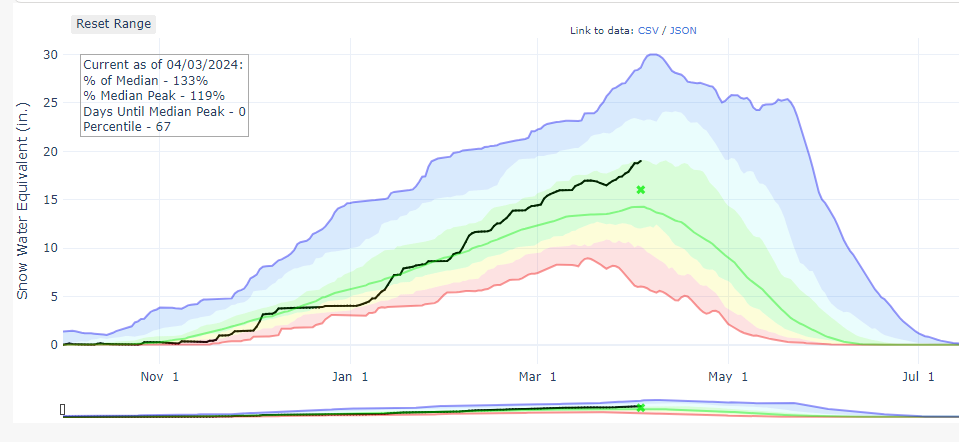Screen dimensions: 959x442
Task: Click the peak of the blue maximum line
Action: (x=652, y=55)
